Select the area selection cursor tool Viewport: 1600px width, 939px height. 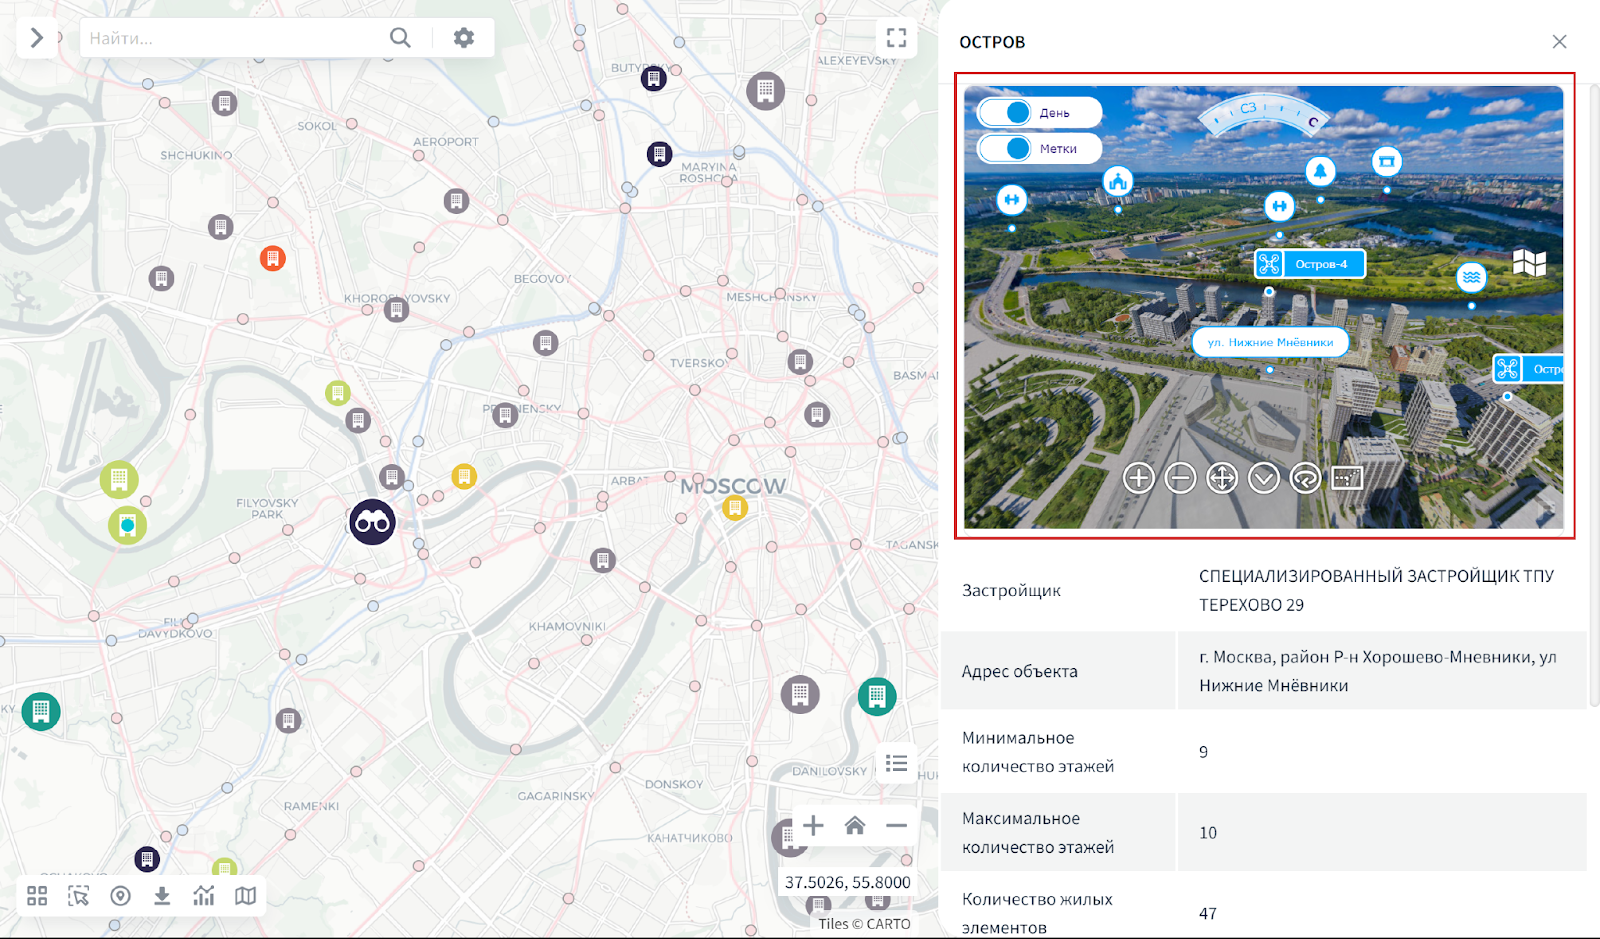[78, 896]
